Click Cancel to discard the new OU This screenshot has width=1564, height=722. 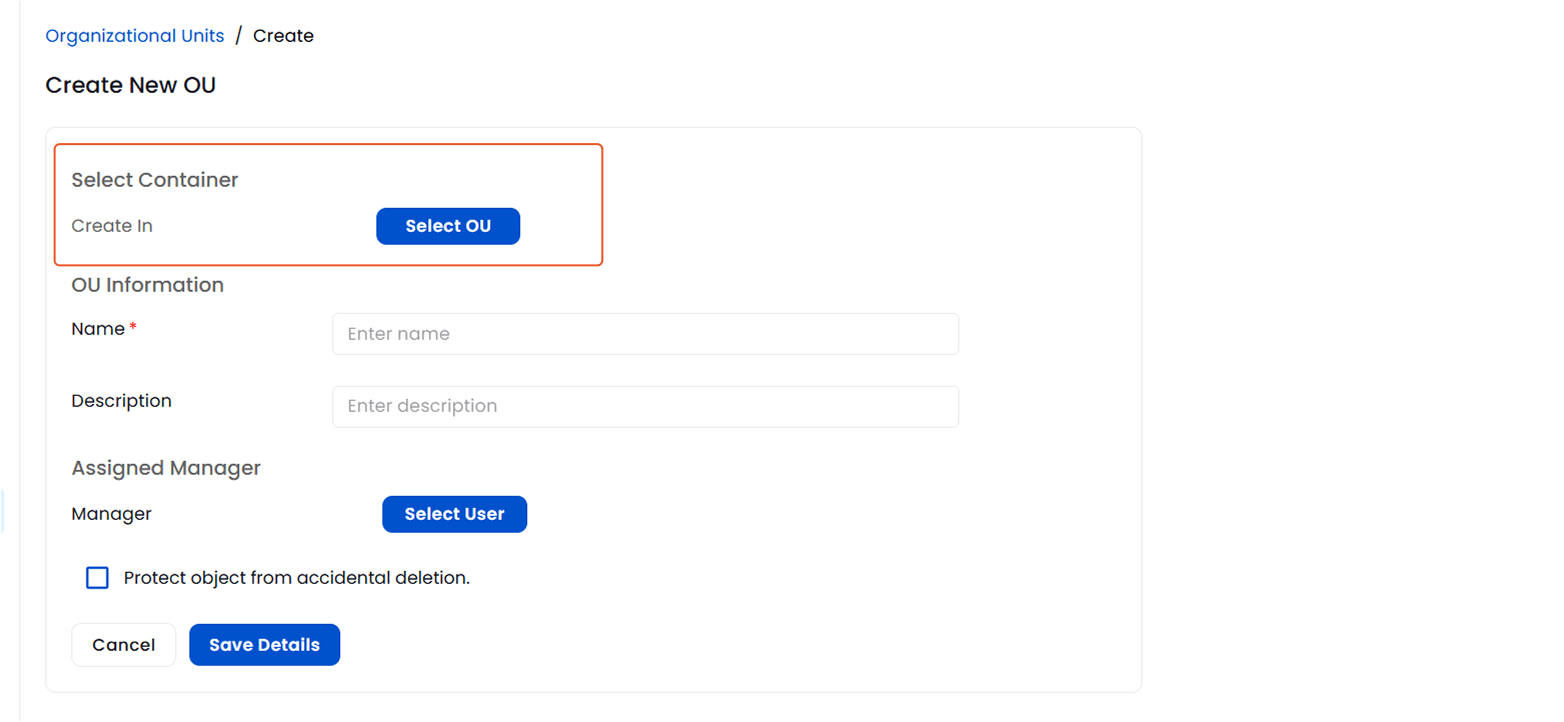point(123,644)
